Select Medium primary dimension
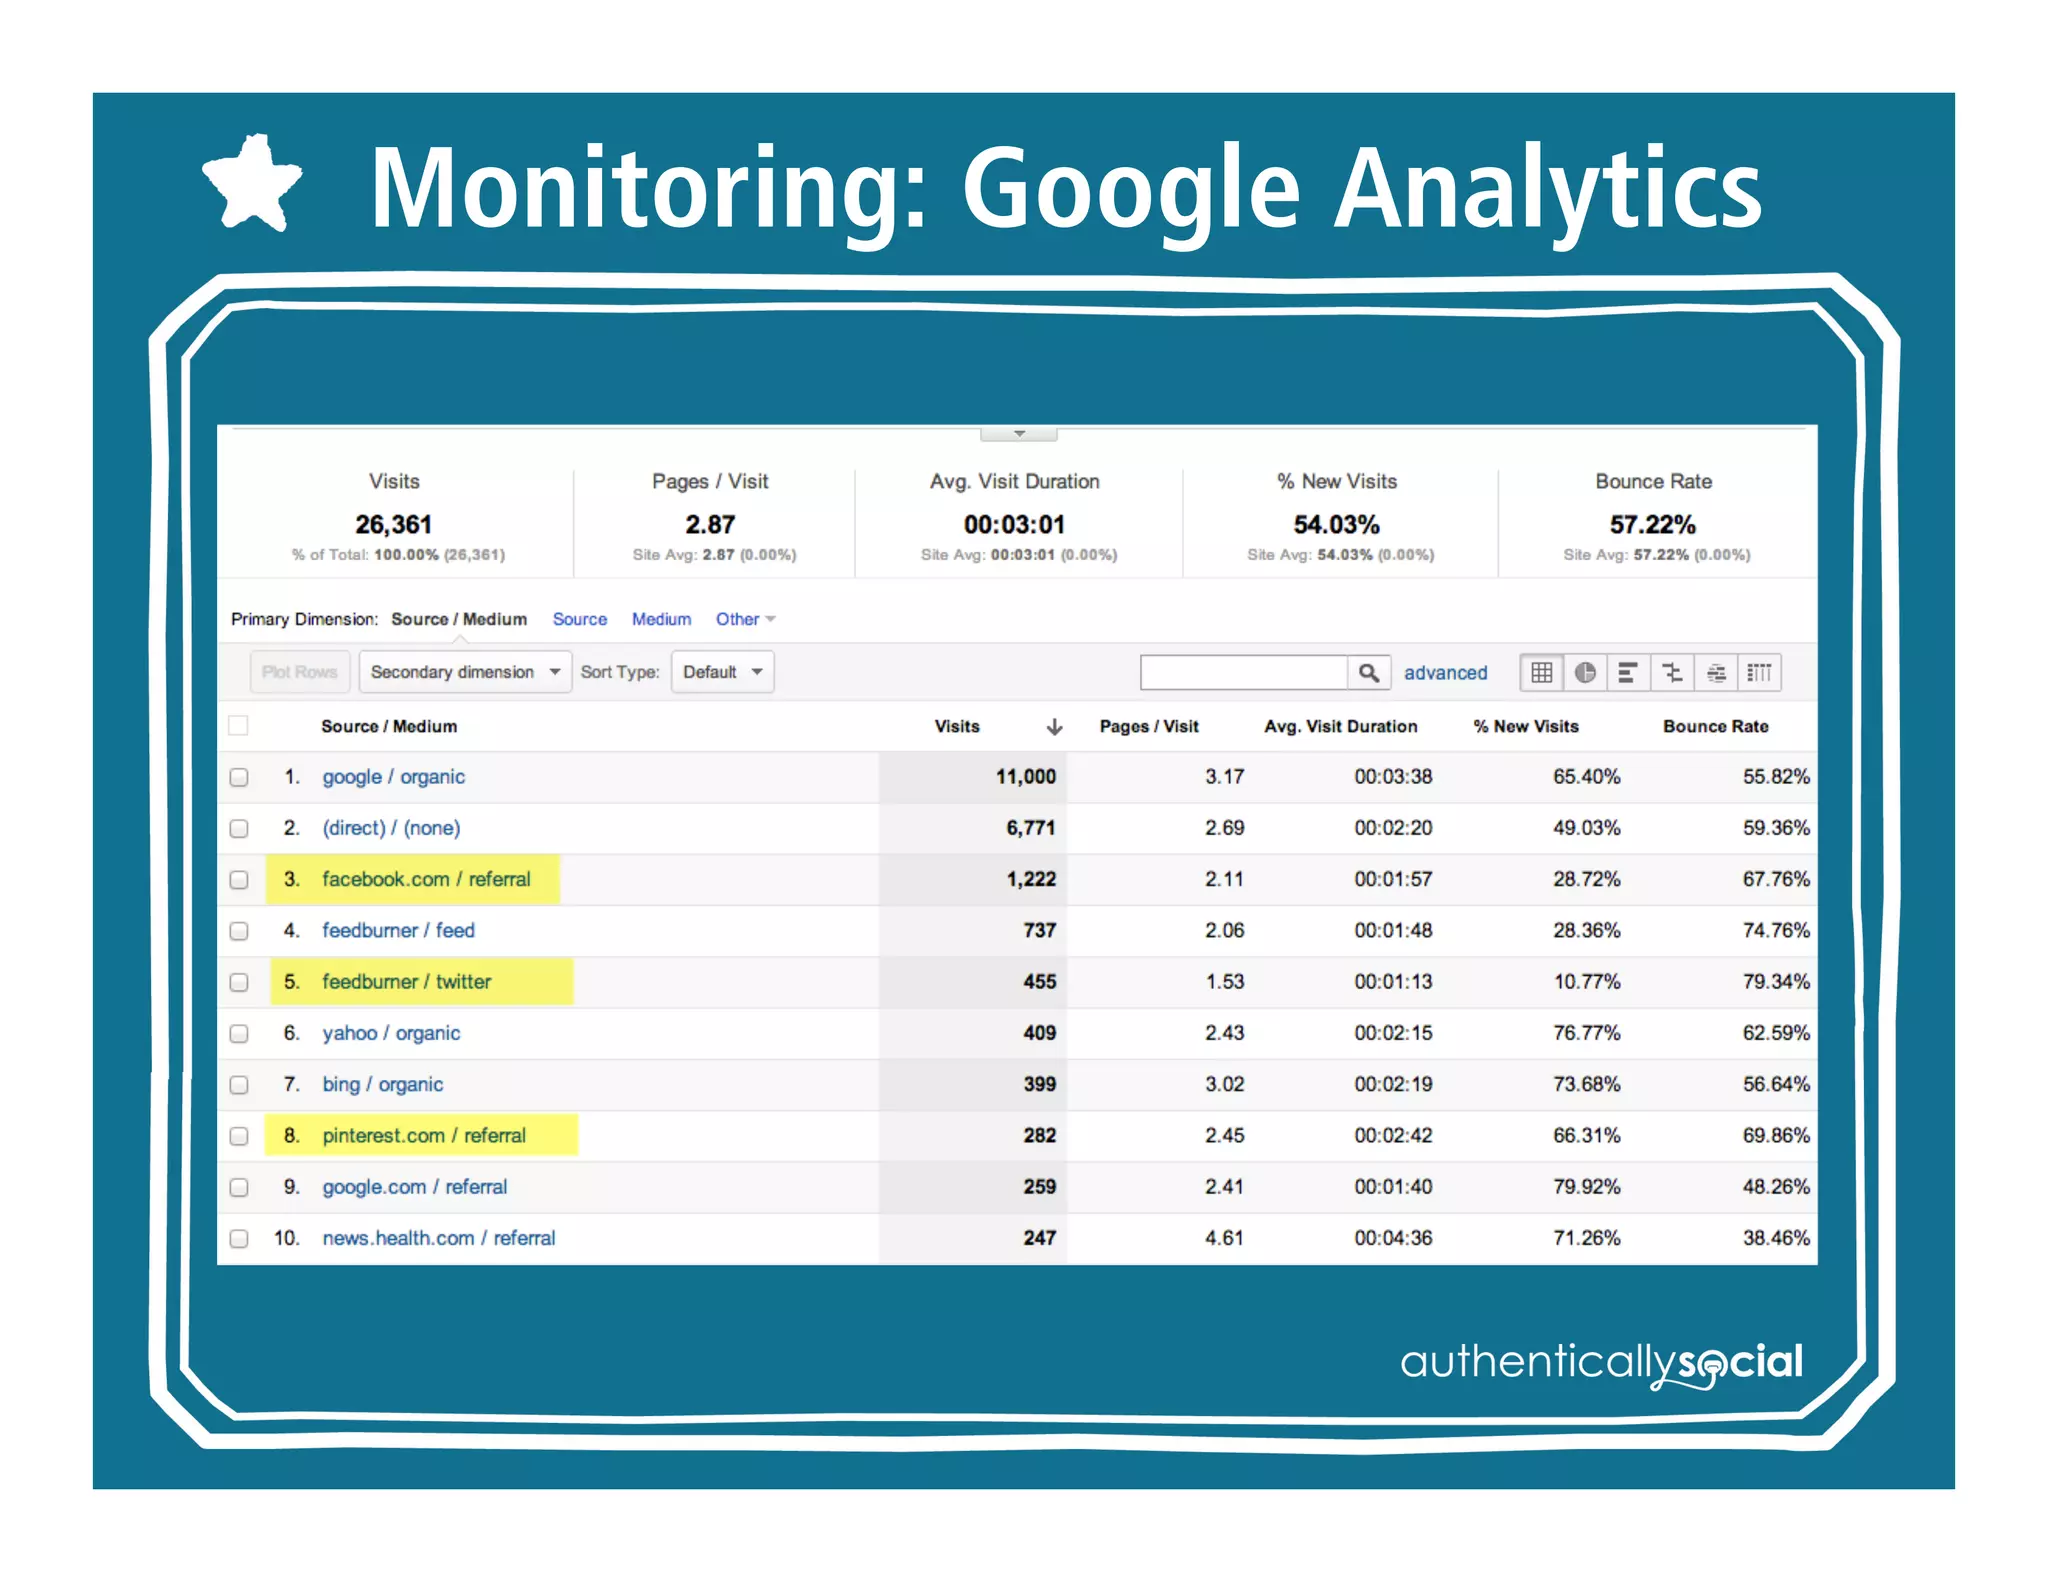 coord(661,620)
